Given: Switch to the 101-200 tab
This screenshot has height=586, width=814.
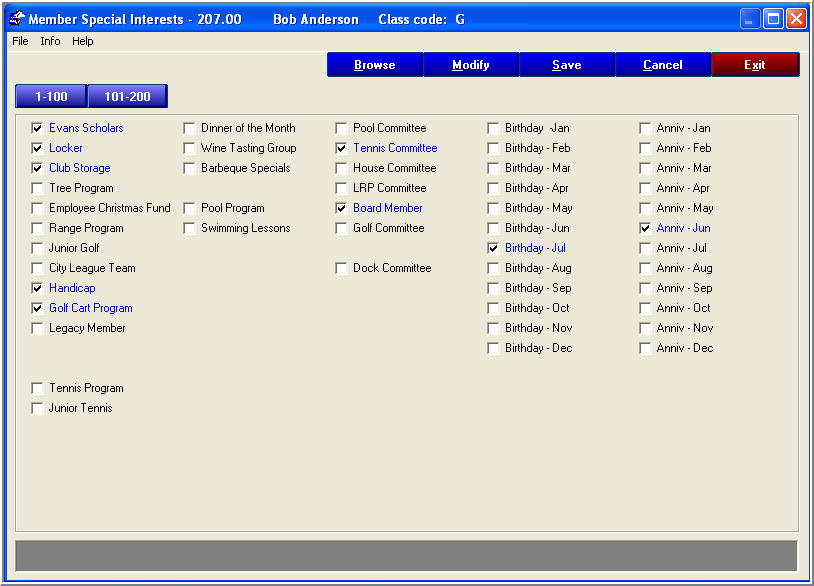Looking at the screenshot, I should tap(127, 96).
